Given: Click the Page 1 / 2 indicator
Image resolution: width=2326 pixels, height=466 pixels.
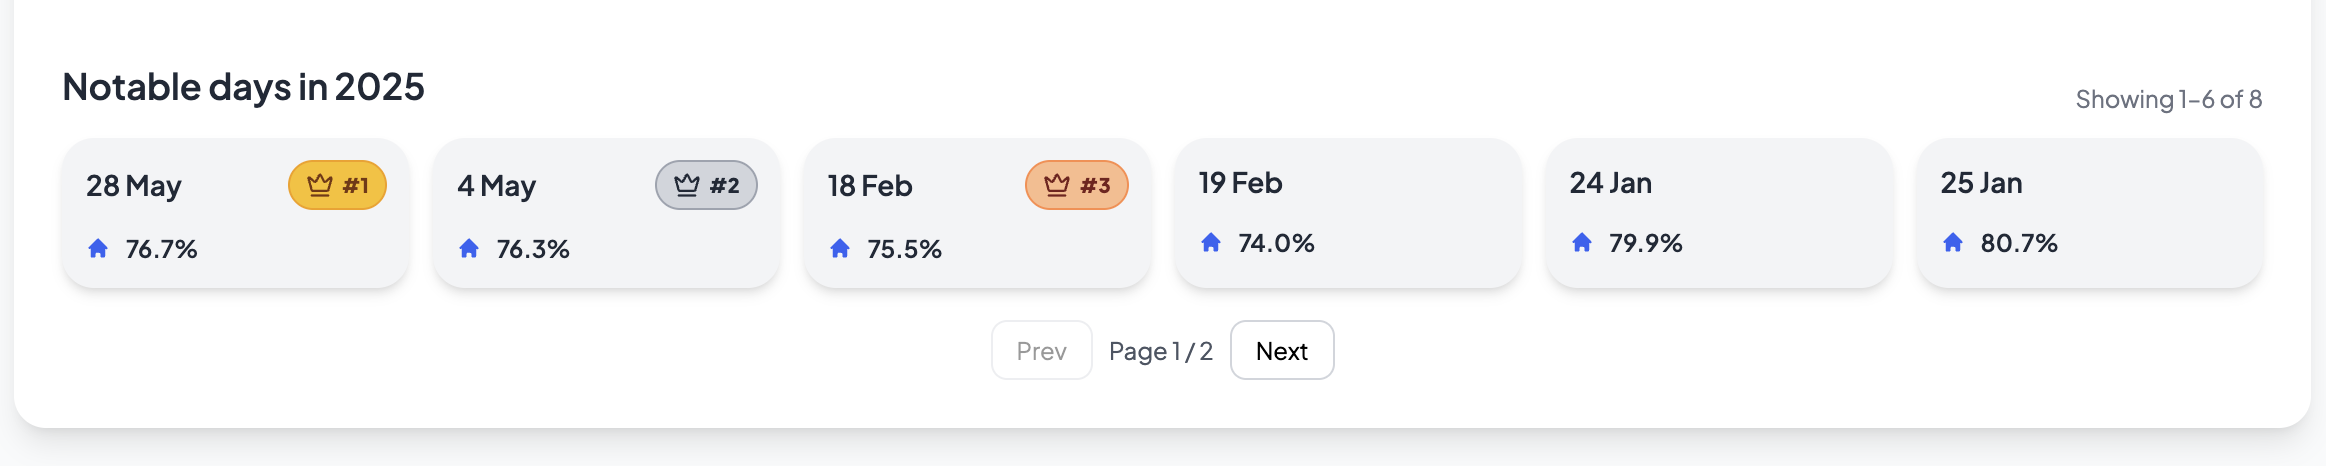Looking at the screenshot, I should click(1160, 351).
